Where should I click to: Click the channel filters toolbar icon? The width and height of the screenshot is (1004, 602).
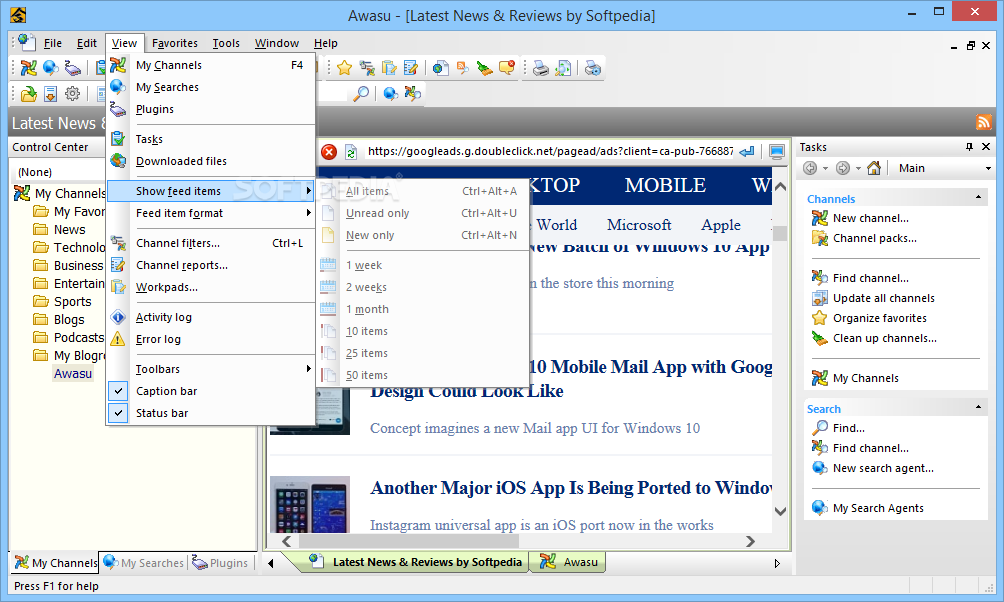tap(367, 68)
